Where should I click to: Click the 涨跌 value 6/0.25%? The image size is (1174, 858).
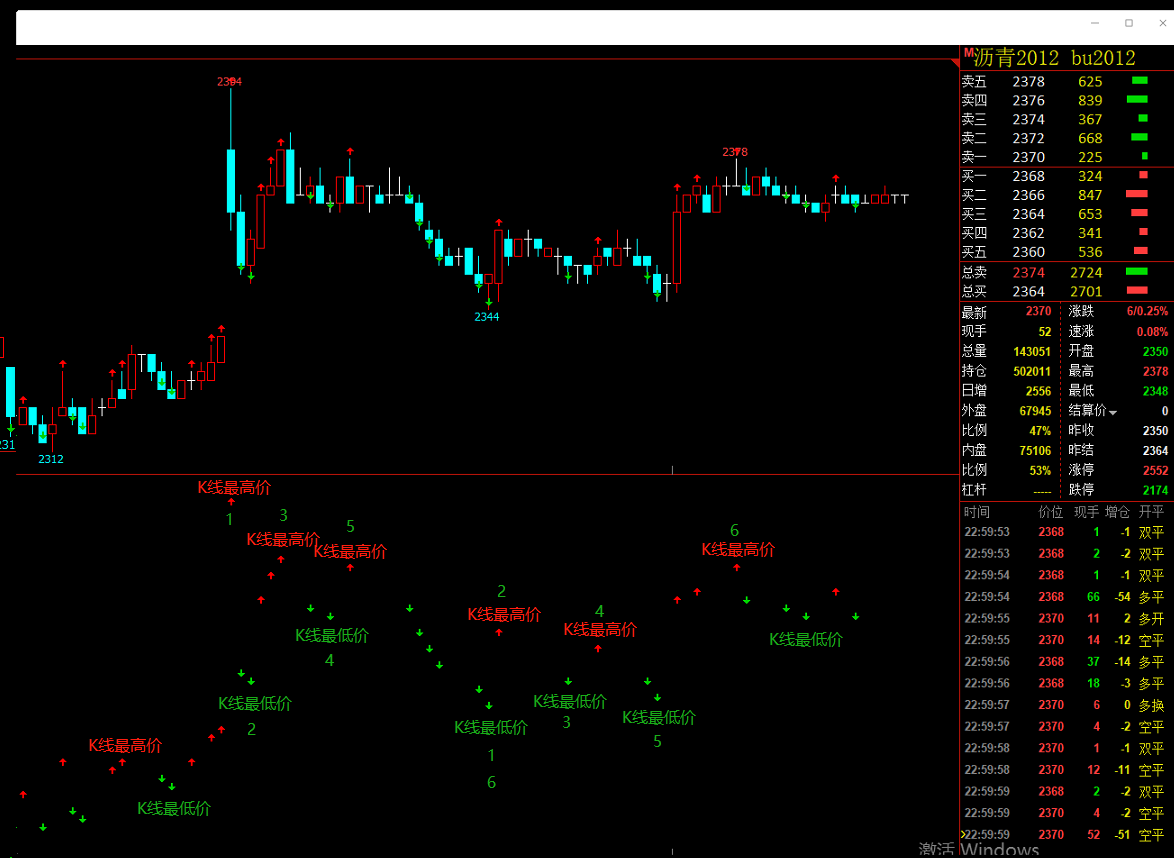click(1147, 311)
